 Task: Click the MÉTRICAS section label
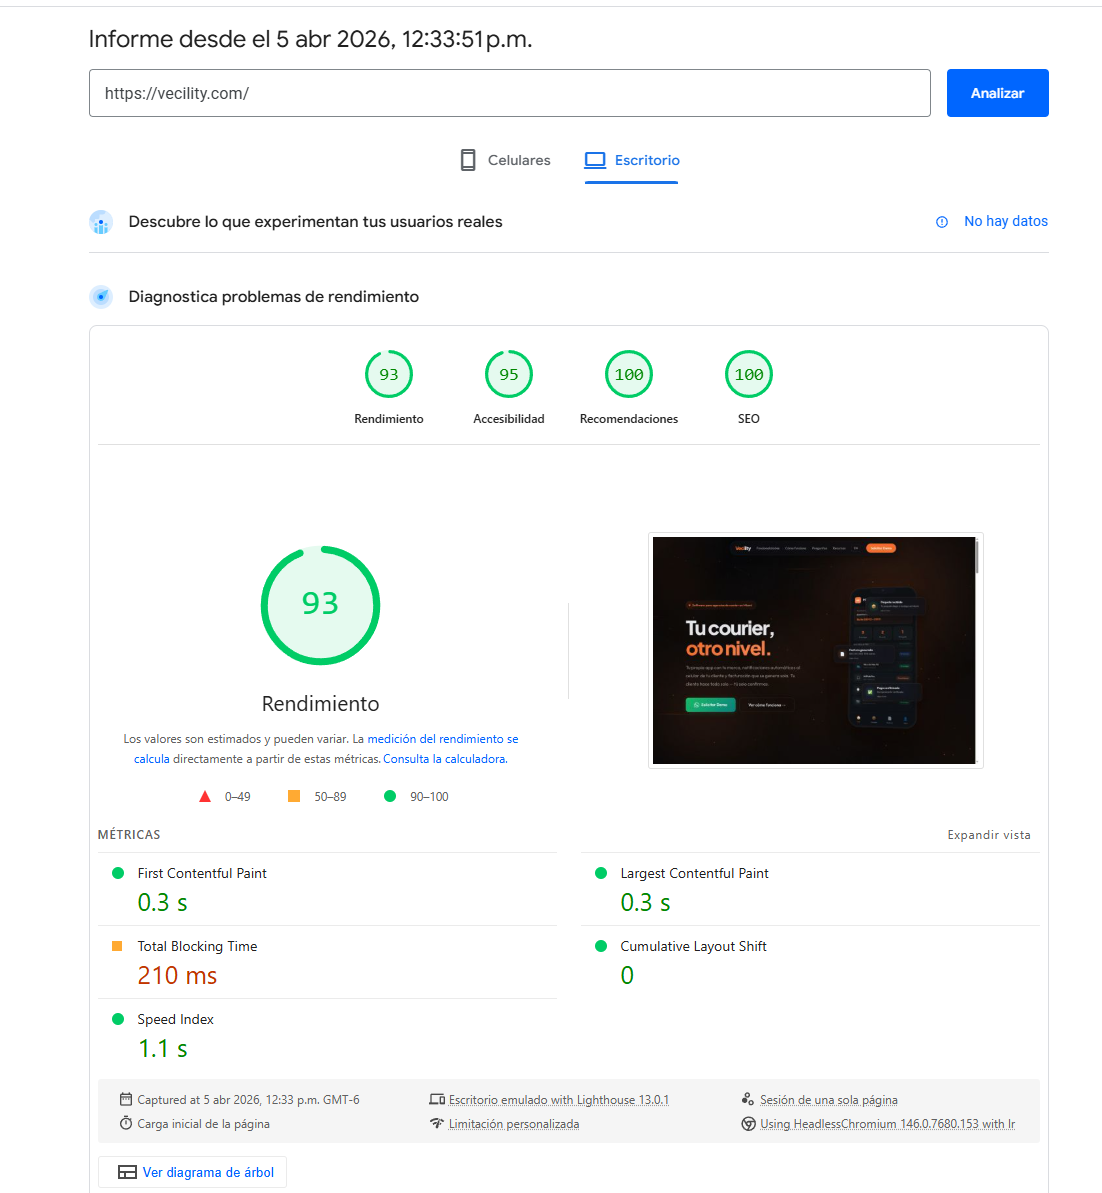coord(129,835)
